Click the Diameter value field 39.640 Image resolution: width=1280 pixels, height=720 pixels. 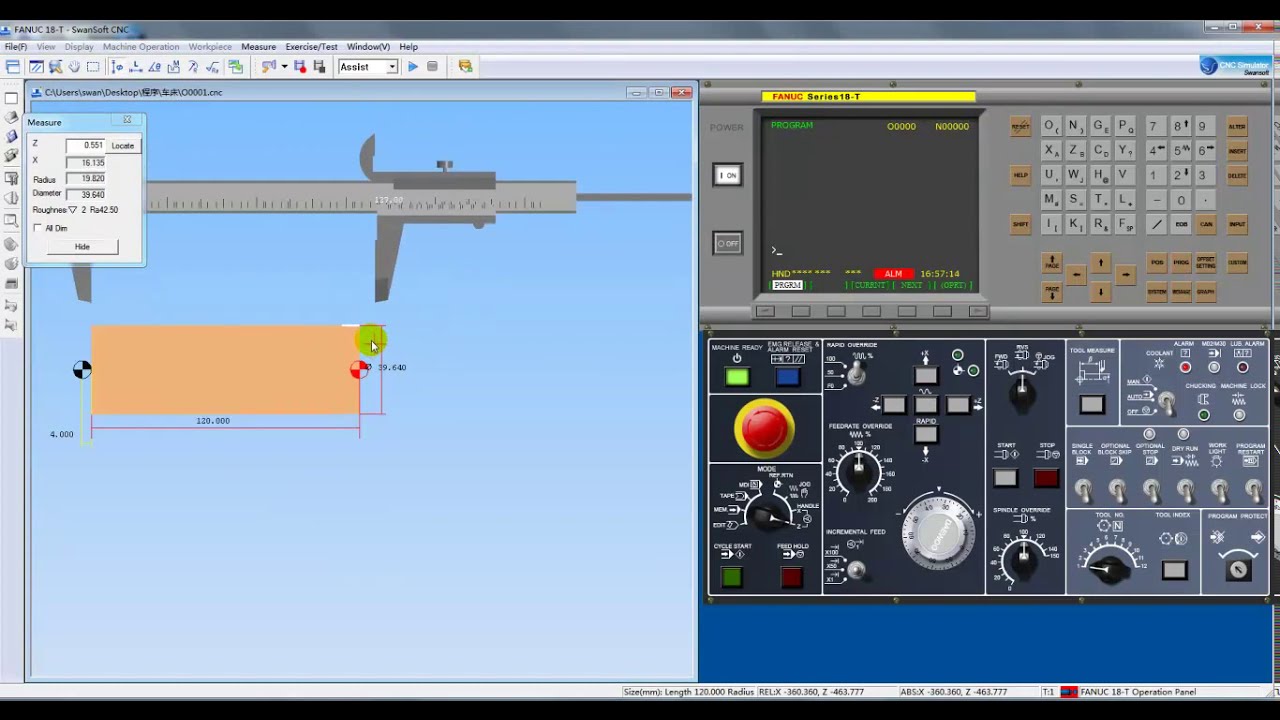[x=86, y=194]
